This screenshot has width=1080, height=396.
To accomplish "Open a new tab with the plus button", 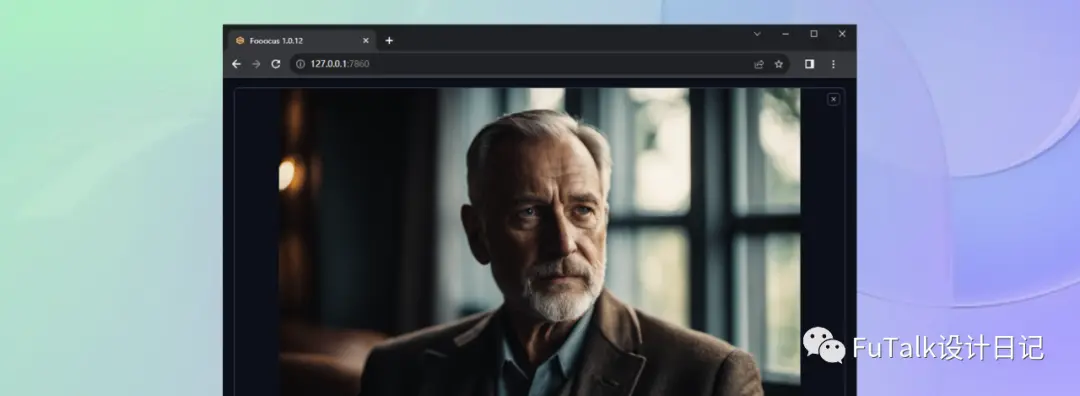I will pos(389,41).
